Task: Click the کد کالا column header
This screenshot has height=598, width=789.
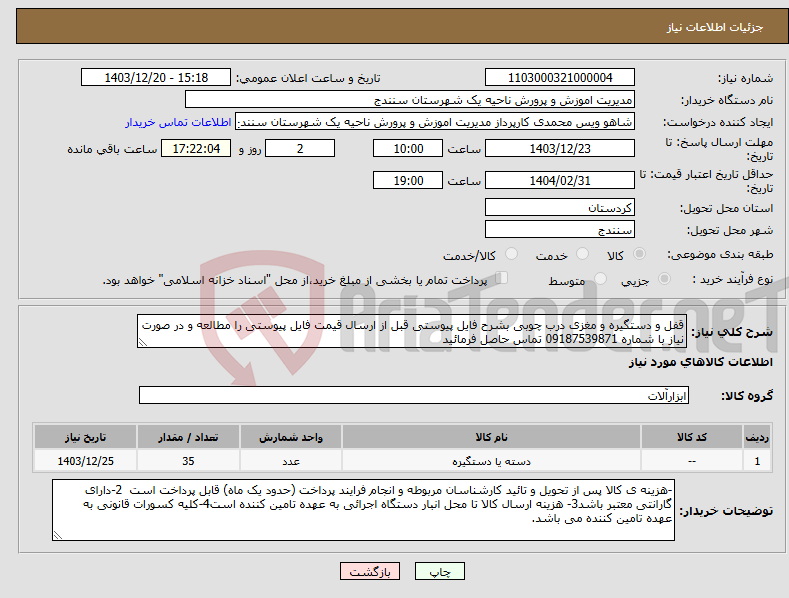Action: tap(692, 437)
